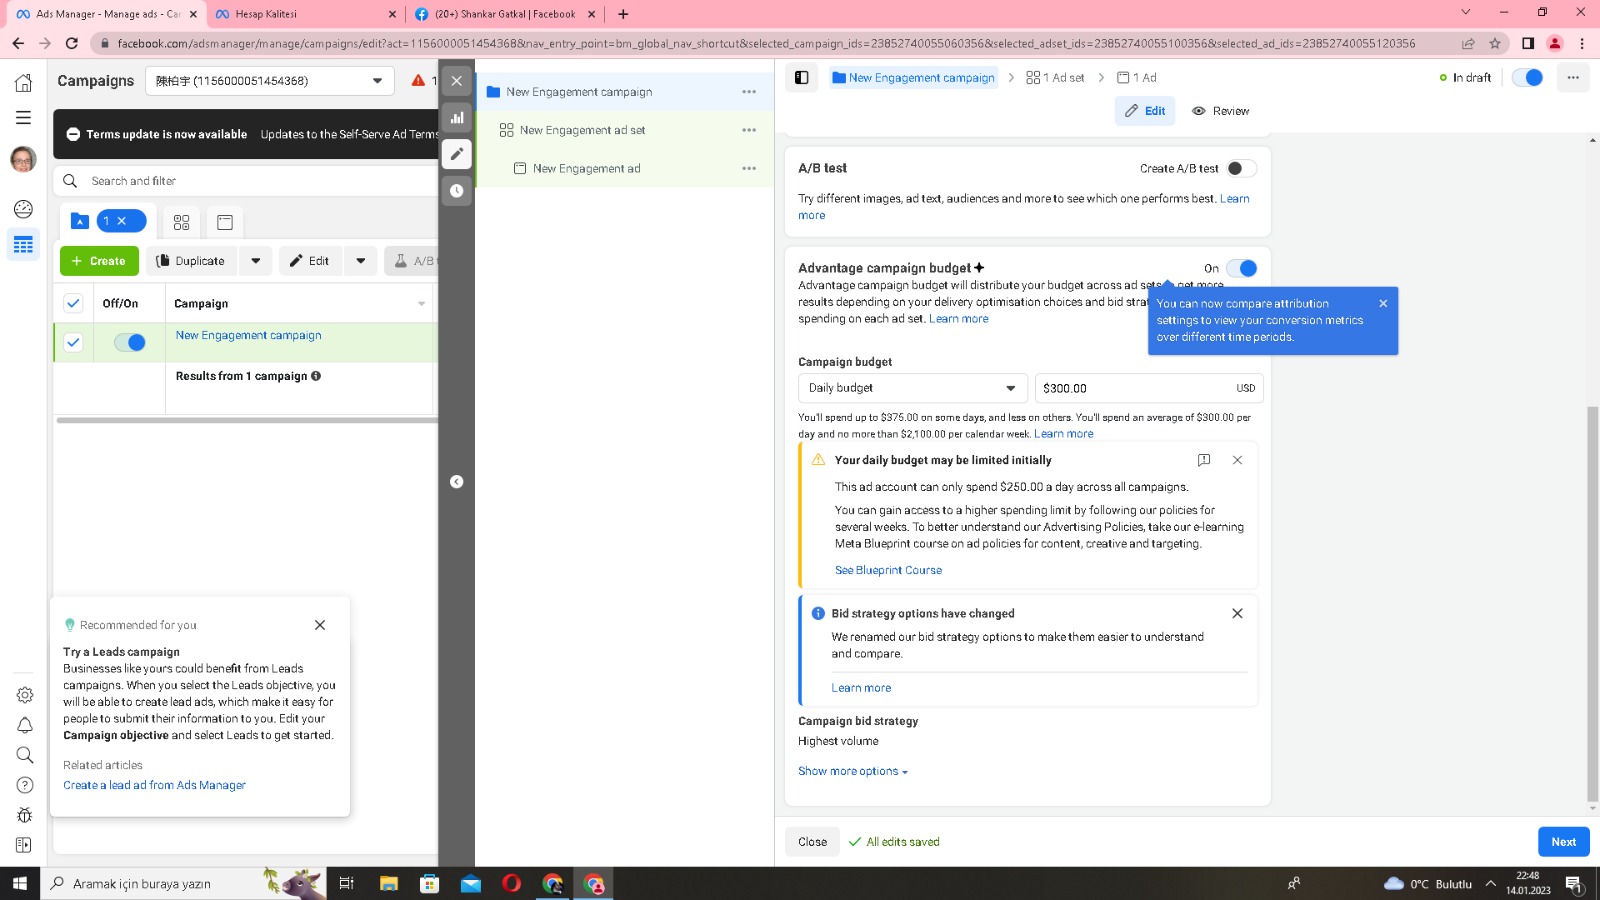Open the account overview gauge icon

[23, 209]
